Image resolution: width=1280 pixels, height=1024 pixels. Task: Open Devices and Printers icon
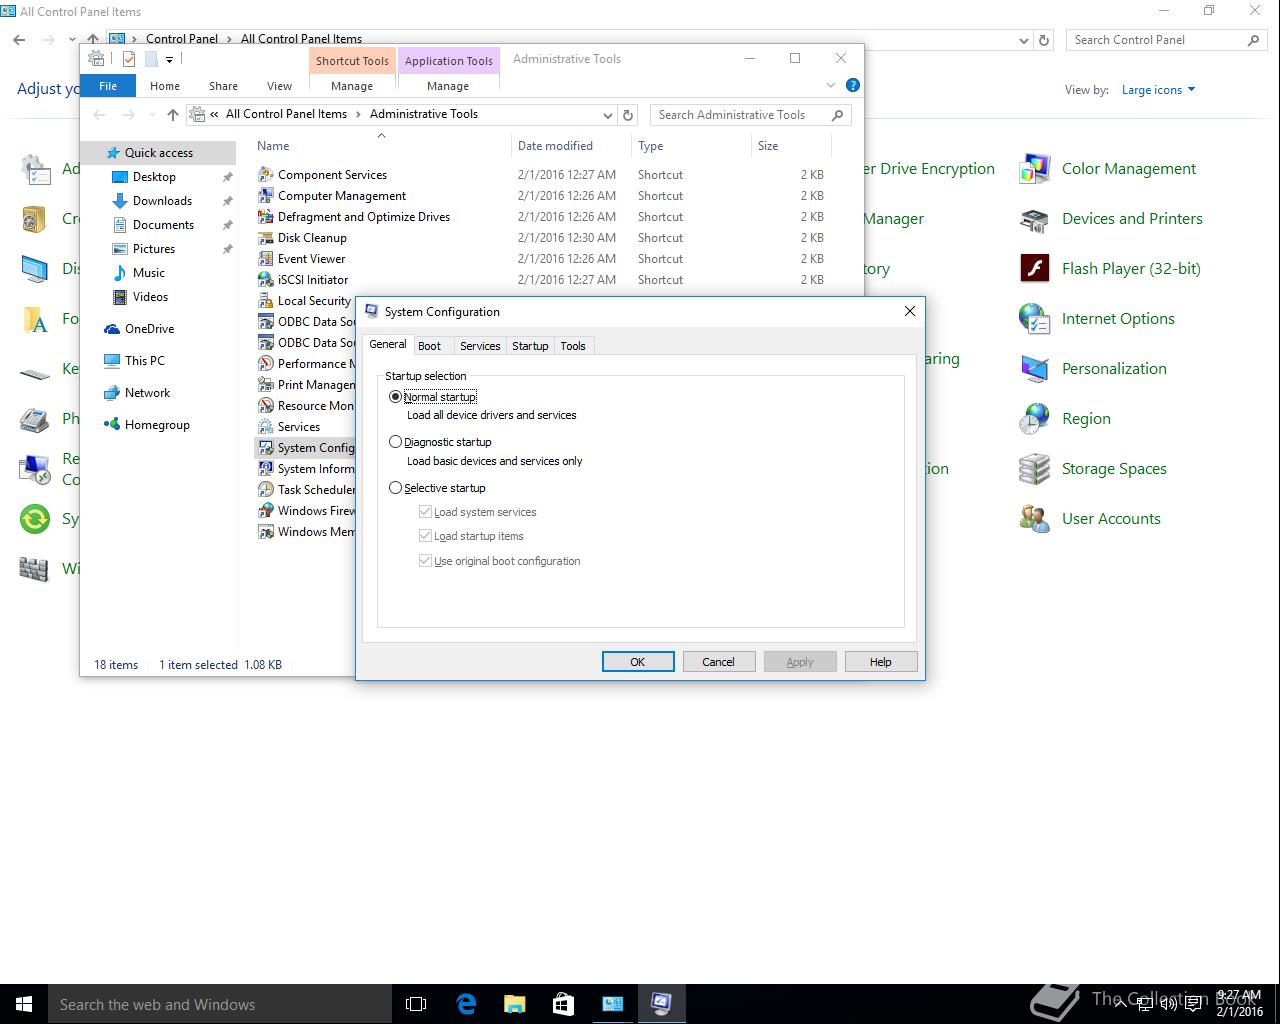1034,219
